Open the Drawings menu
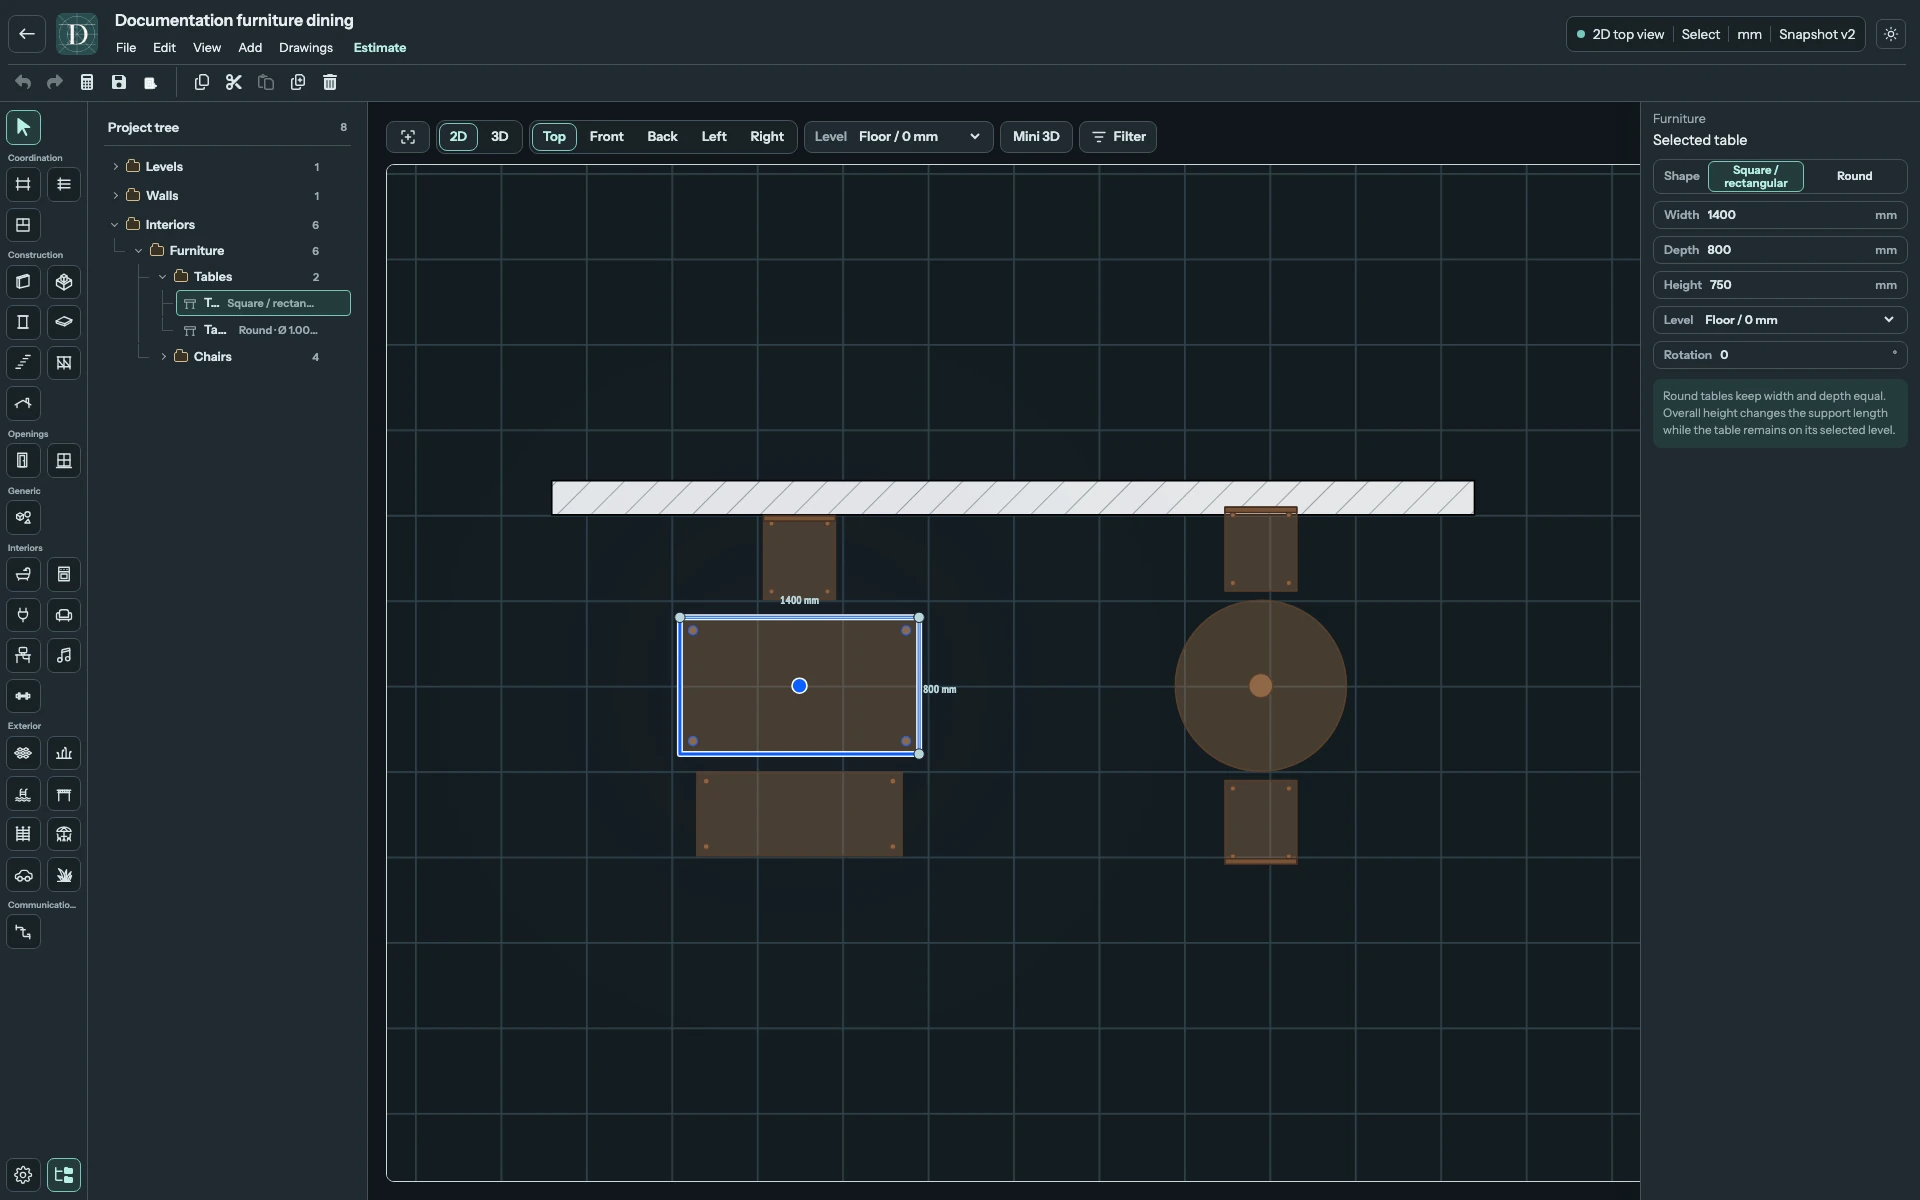This screenshot has height=1200, width=1920. coord(306,48)
